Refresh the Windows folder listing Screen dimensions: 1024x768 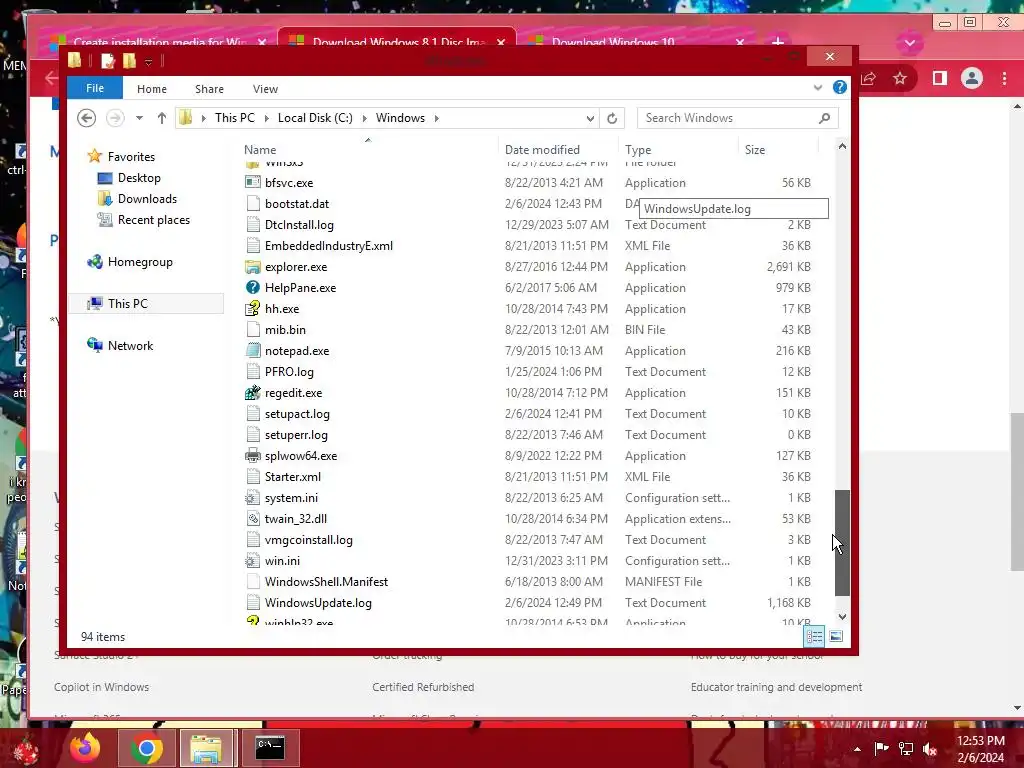(x=612, y=118)
